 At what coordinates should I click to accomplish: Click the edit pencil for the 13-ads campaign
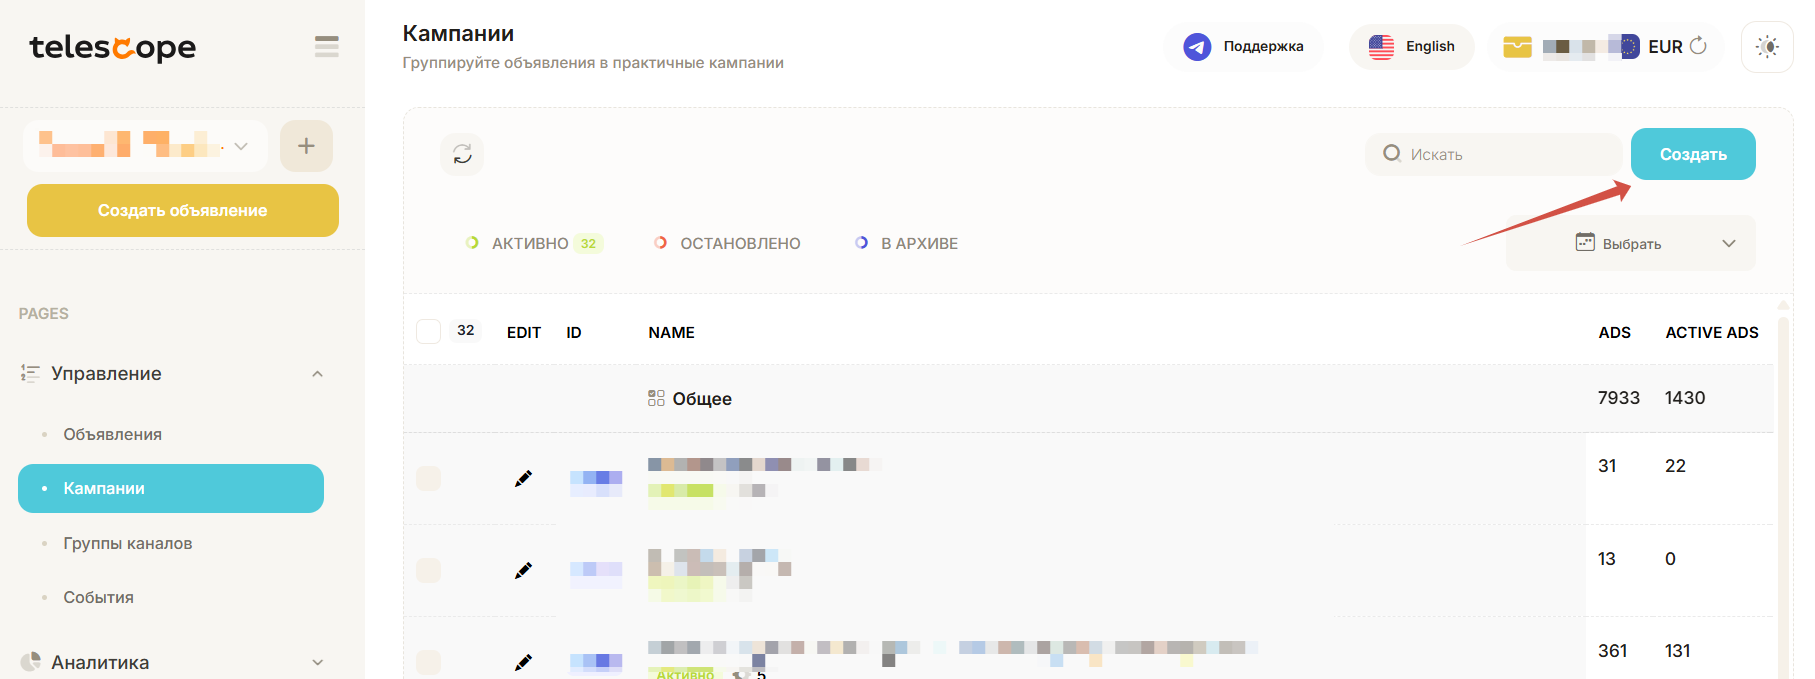coord(523,571)
